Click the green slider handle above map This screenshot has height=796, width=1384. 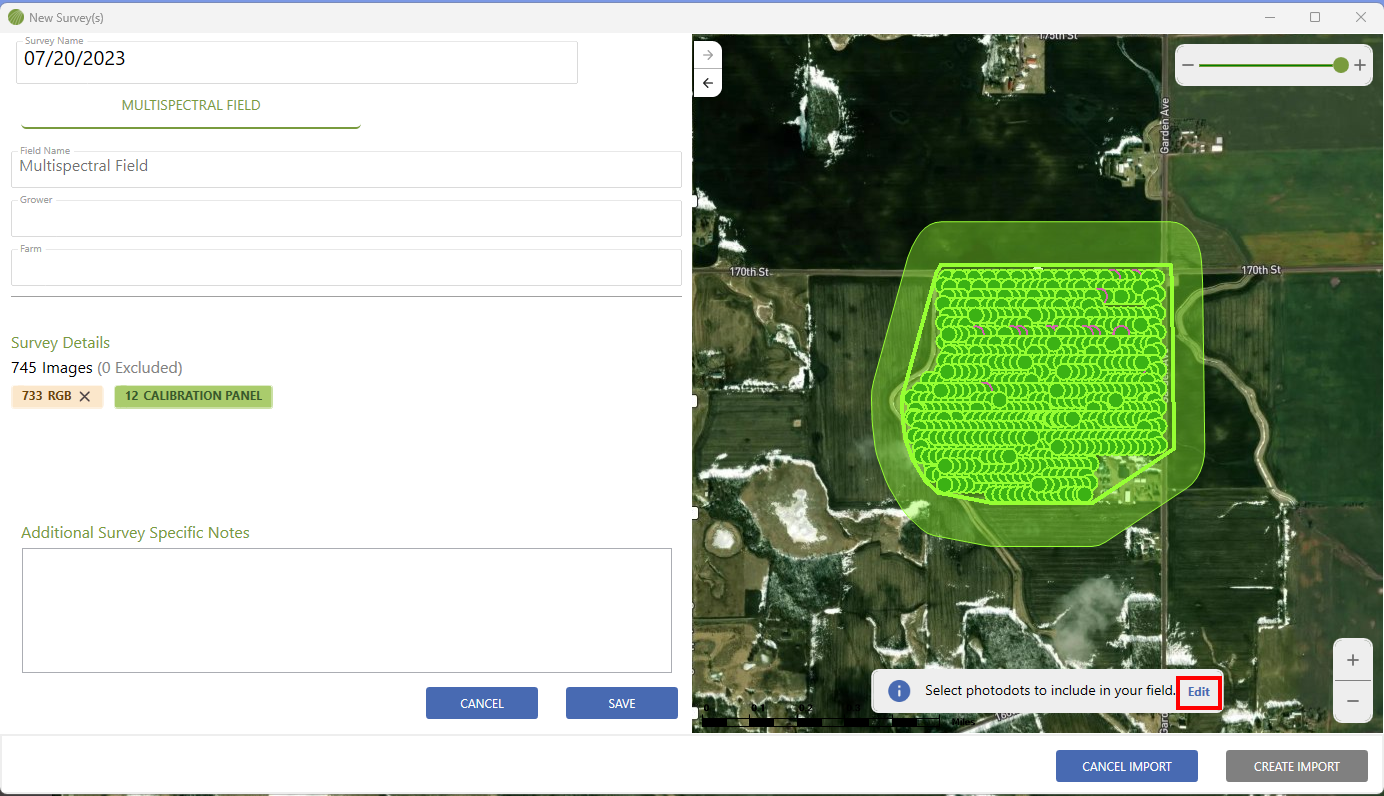pyautogui.click(x=1340, y=65)
